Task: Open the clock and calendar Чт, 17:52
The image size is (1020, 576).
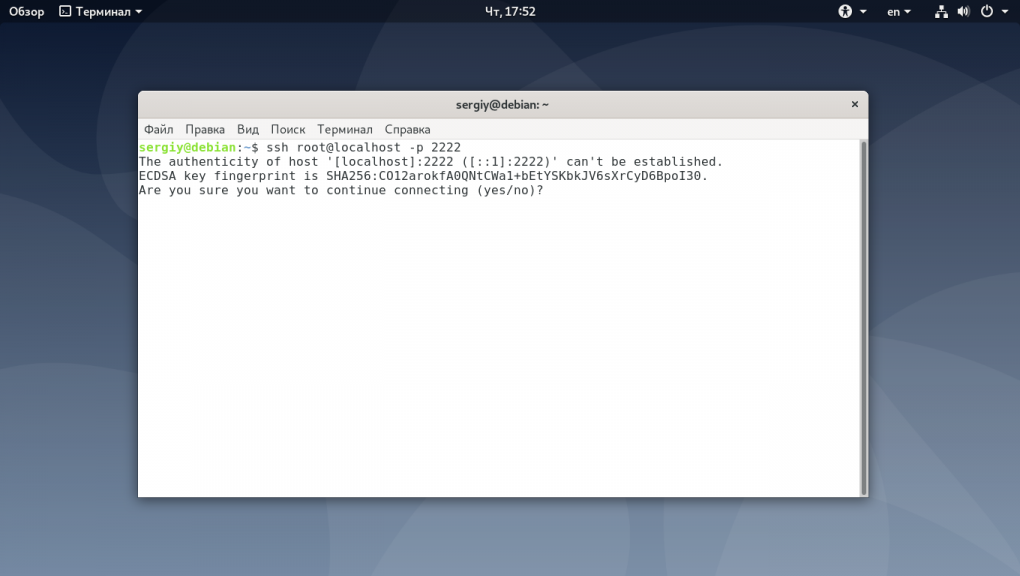Action: coord(510,11)
